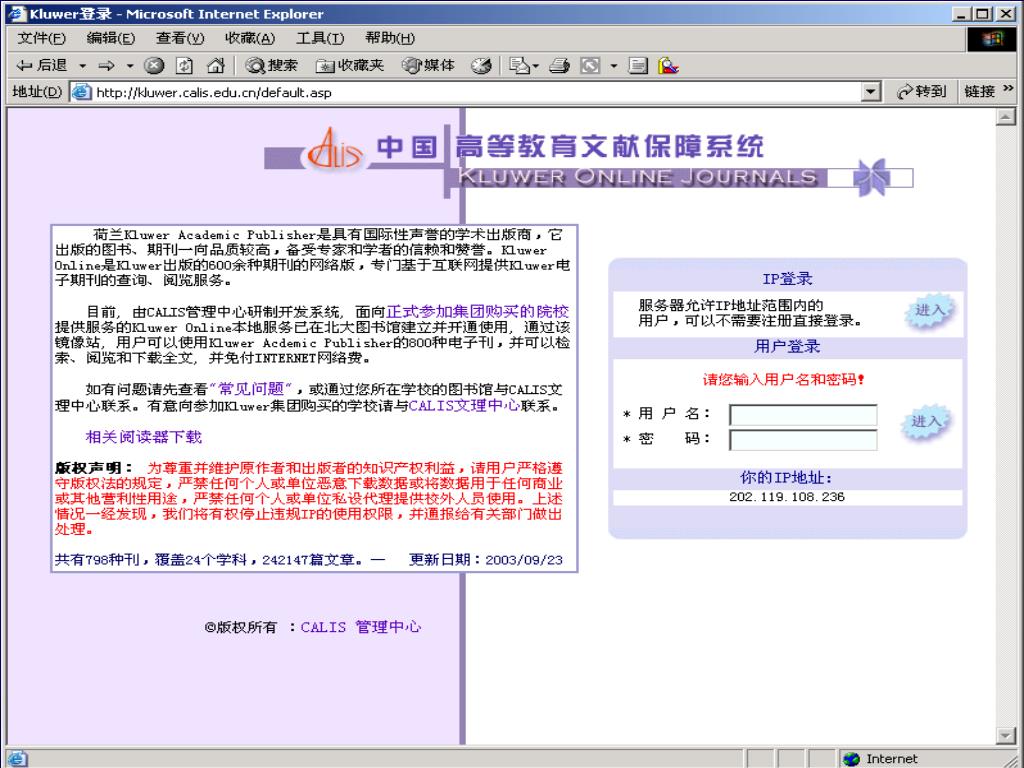The height and width of the screenshot is (768, 1024).
Task: Click the 请您输入用户名和密码 notice
Action: (x=784, y=379)
